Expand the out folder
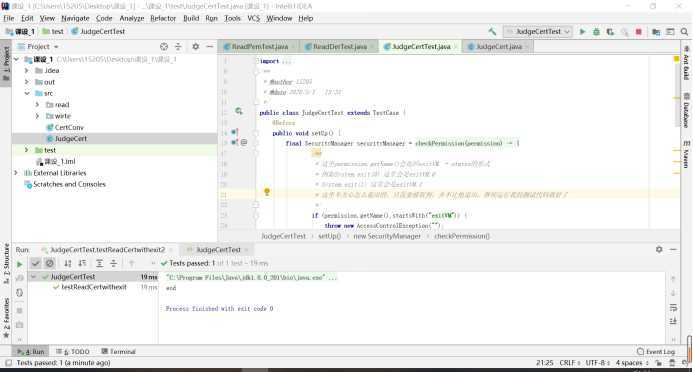 (x=27, y=82)
